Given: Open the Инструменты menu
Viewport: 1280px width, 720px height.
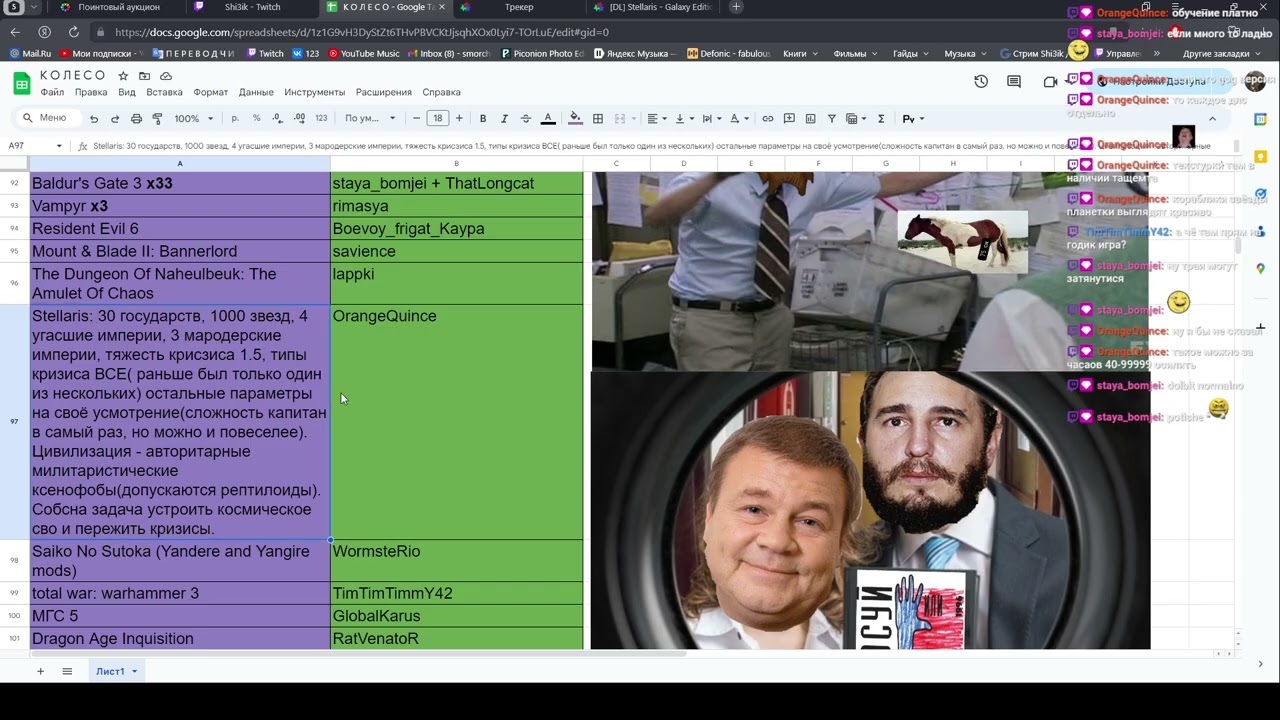Looking at the screenshot, I should 314,92.
